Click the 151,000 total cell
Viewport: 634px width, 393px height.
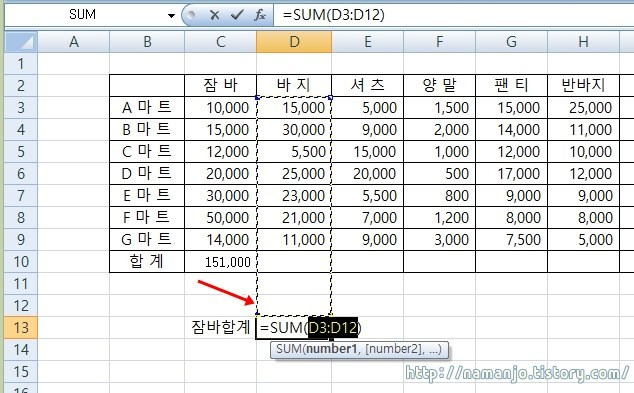[221, 262]
